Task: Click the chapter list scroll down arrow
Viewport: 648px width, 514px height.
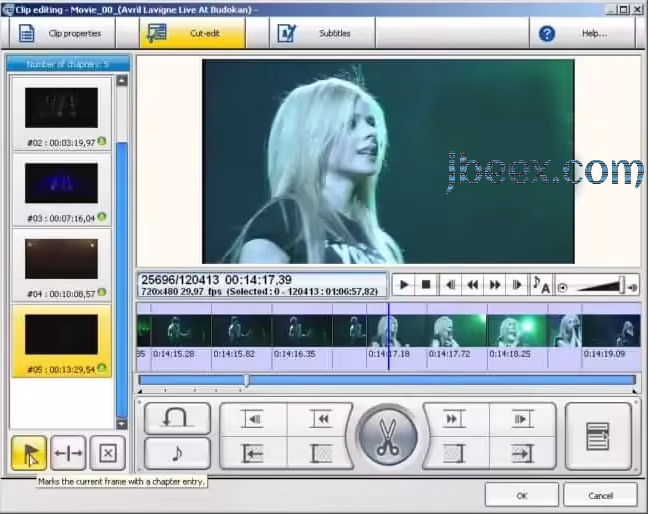Action: 122,424
